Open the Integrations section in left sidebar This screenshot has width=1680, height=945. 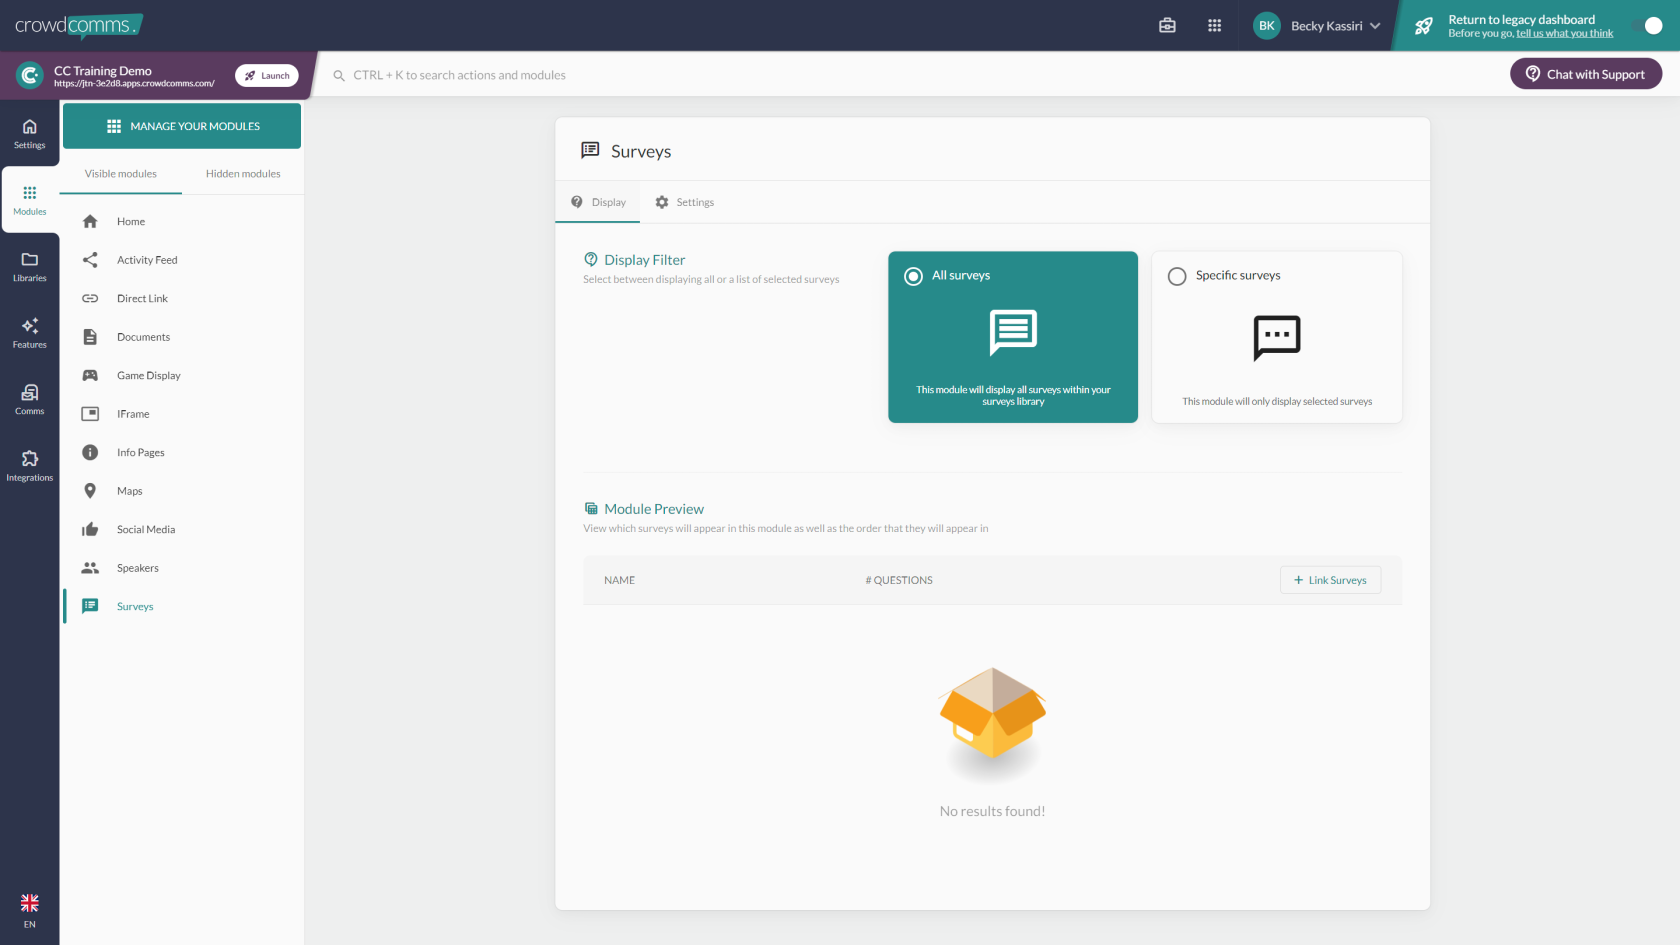coord(29,466)
